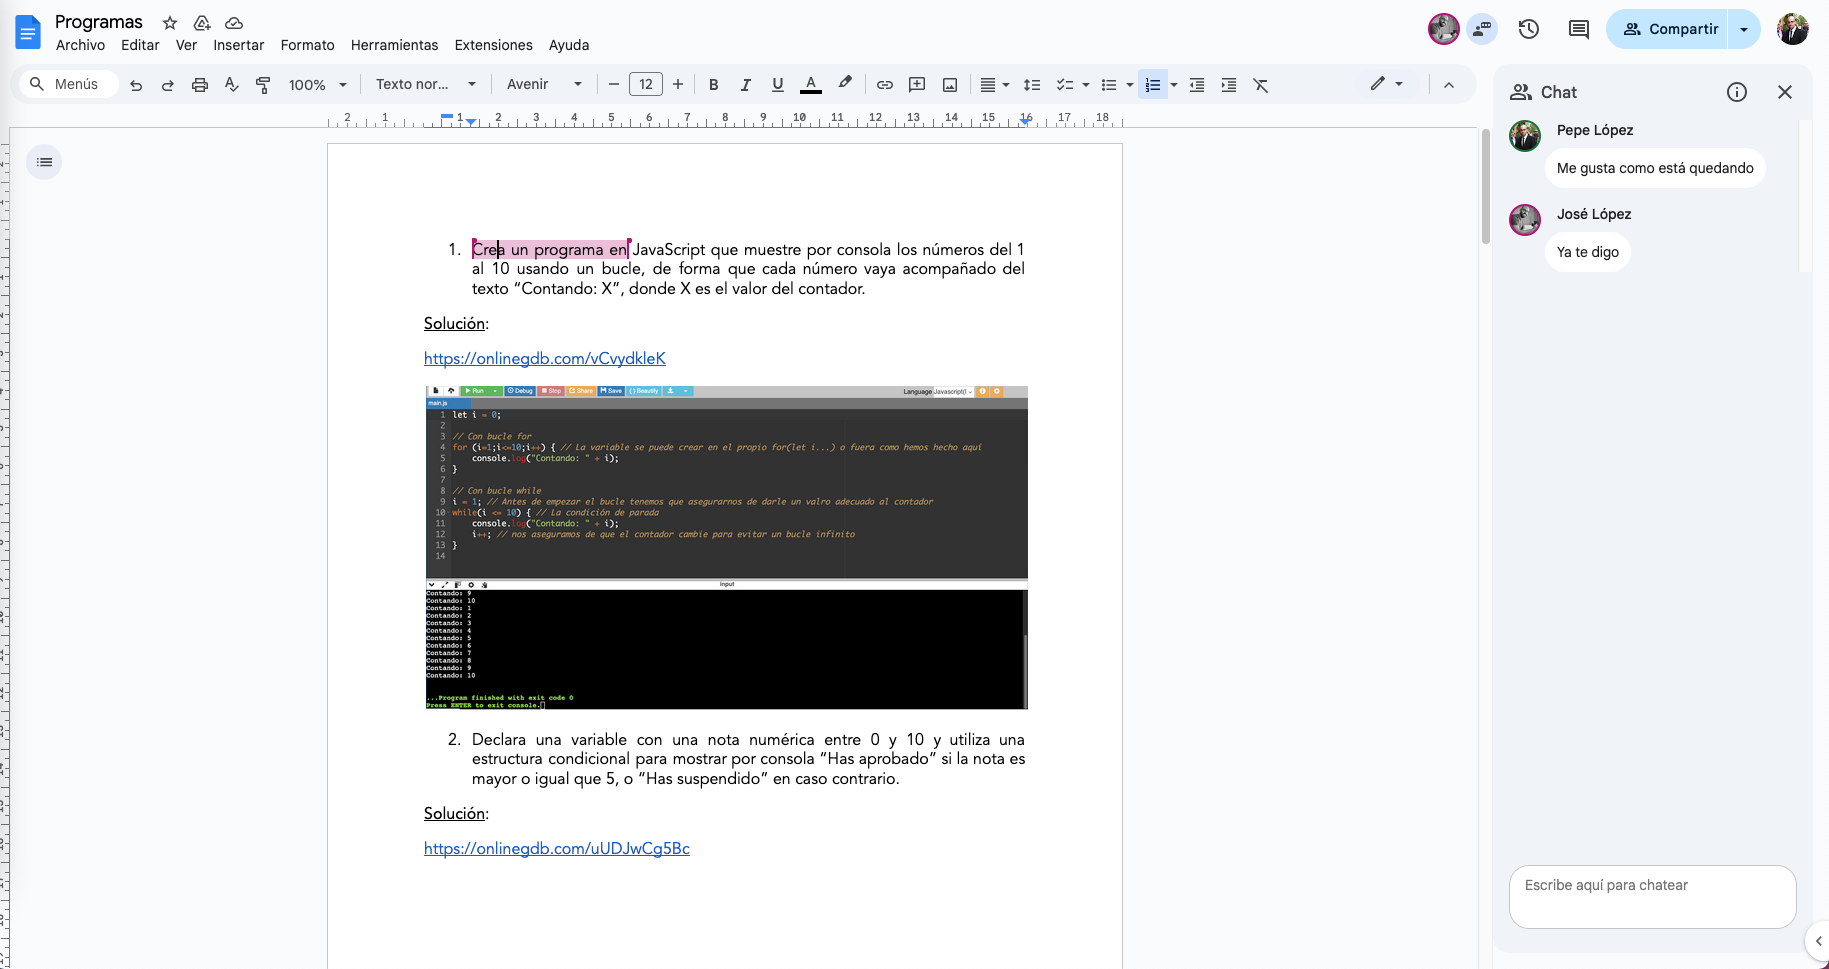Select the Paint format roller icon
1829x969 pixels.
[263, 85]
